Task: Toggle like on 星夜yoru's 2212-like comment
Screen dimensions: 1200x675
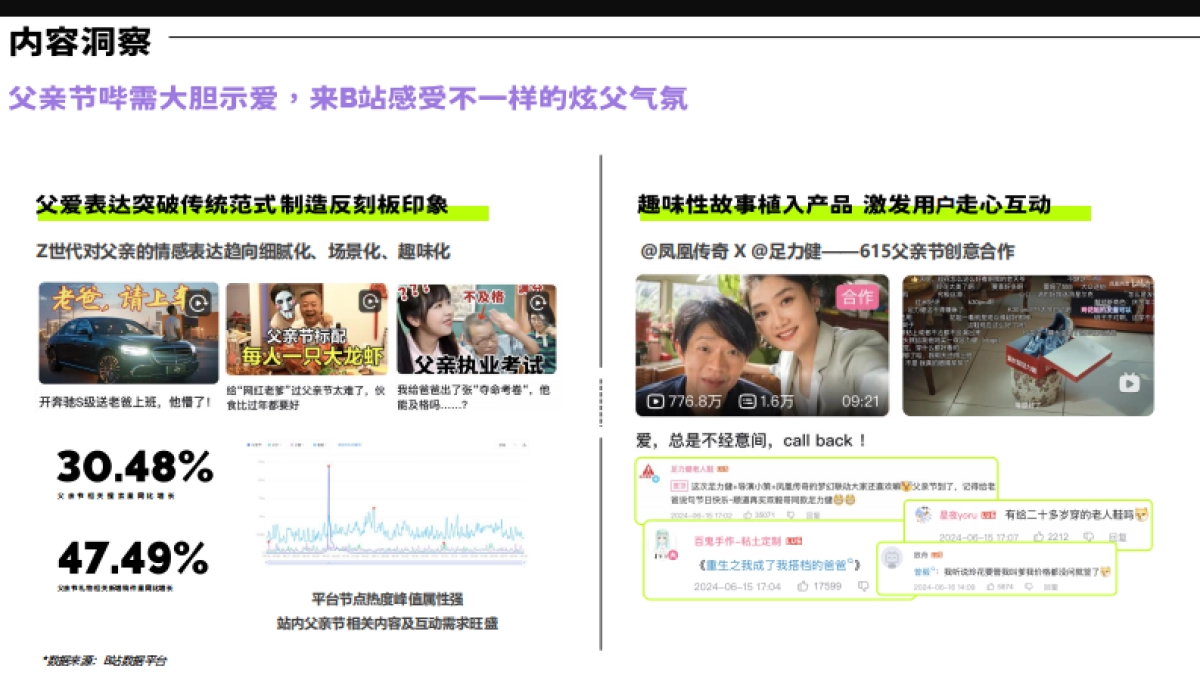Action: 1037,536
